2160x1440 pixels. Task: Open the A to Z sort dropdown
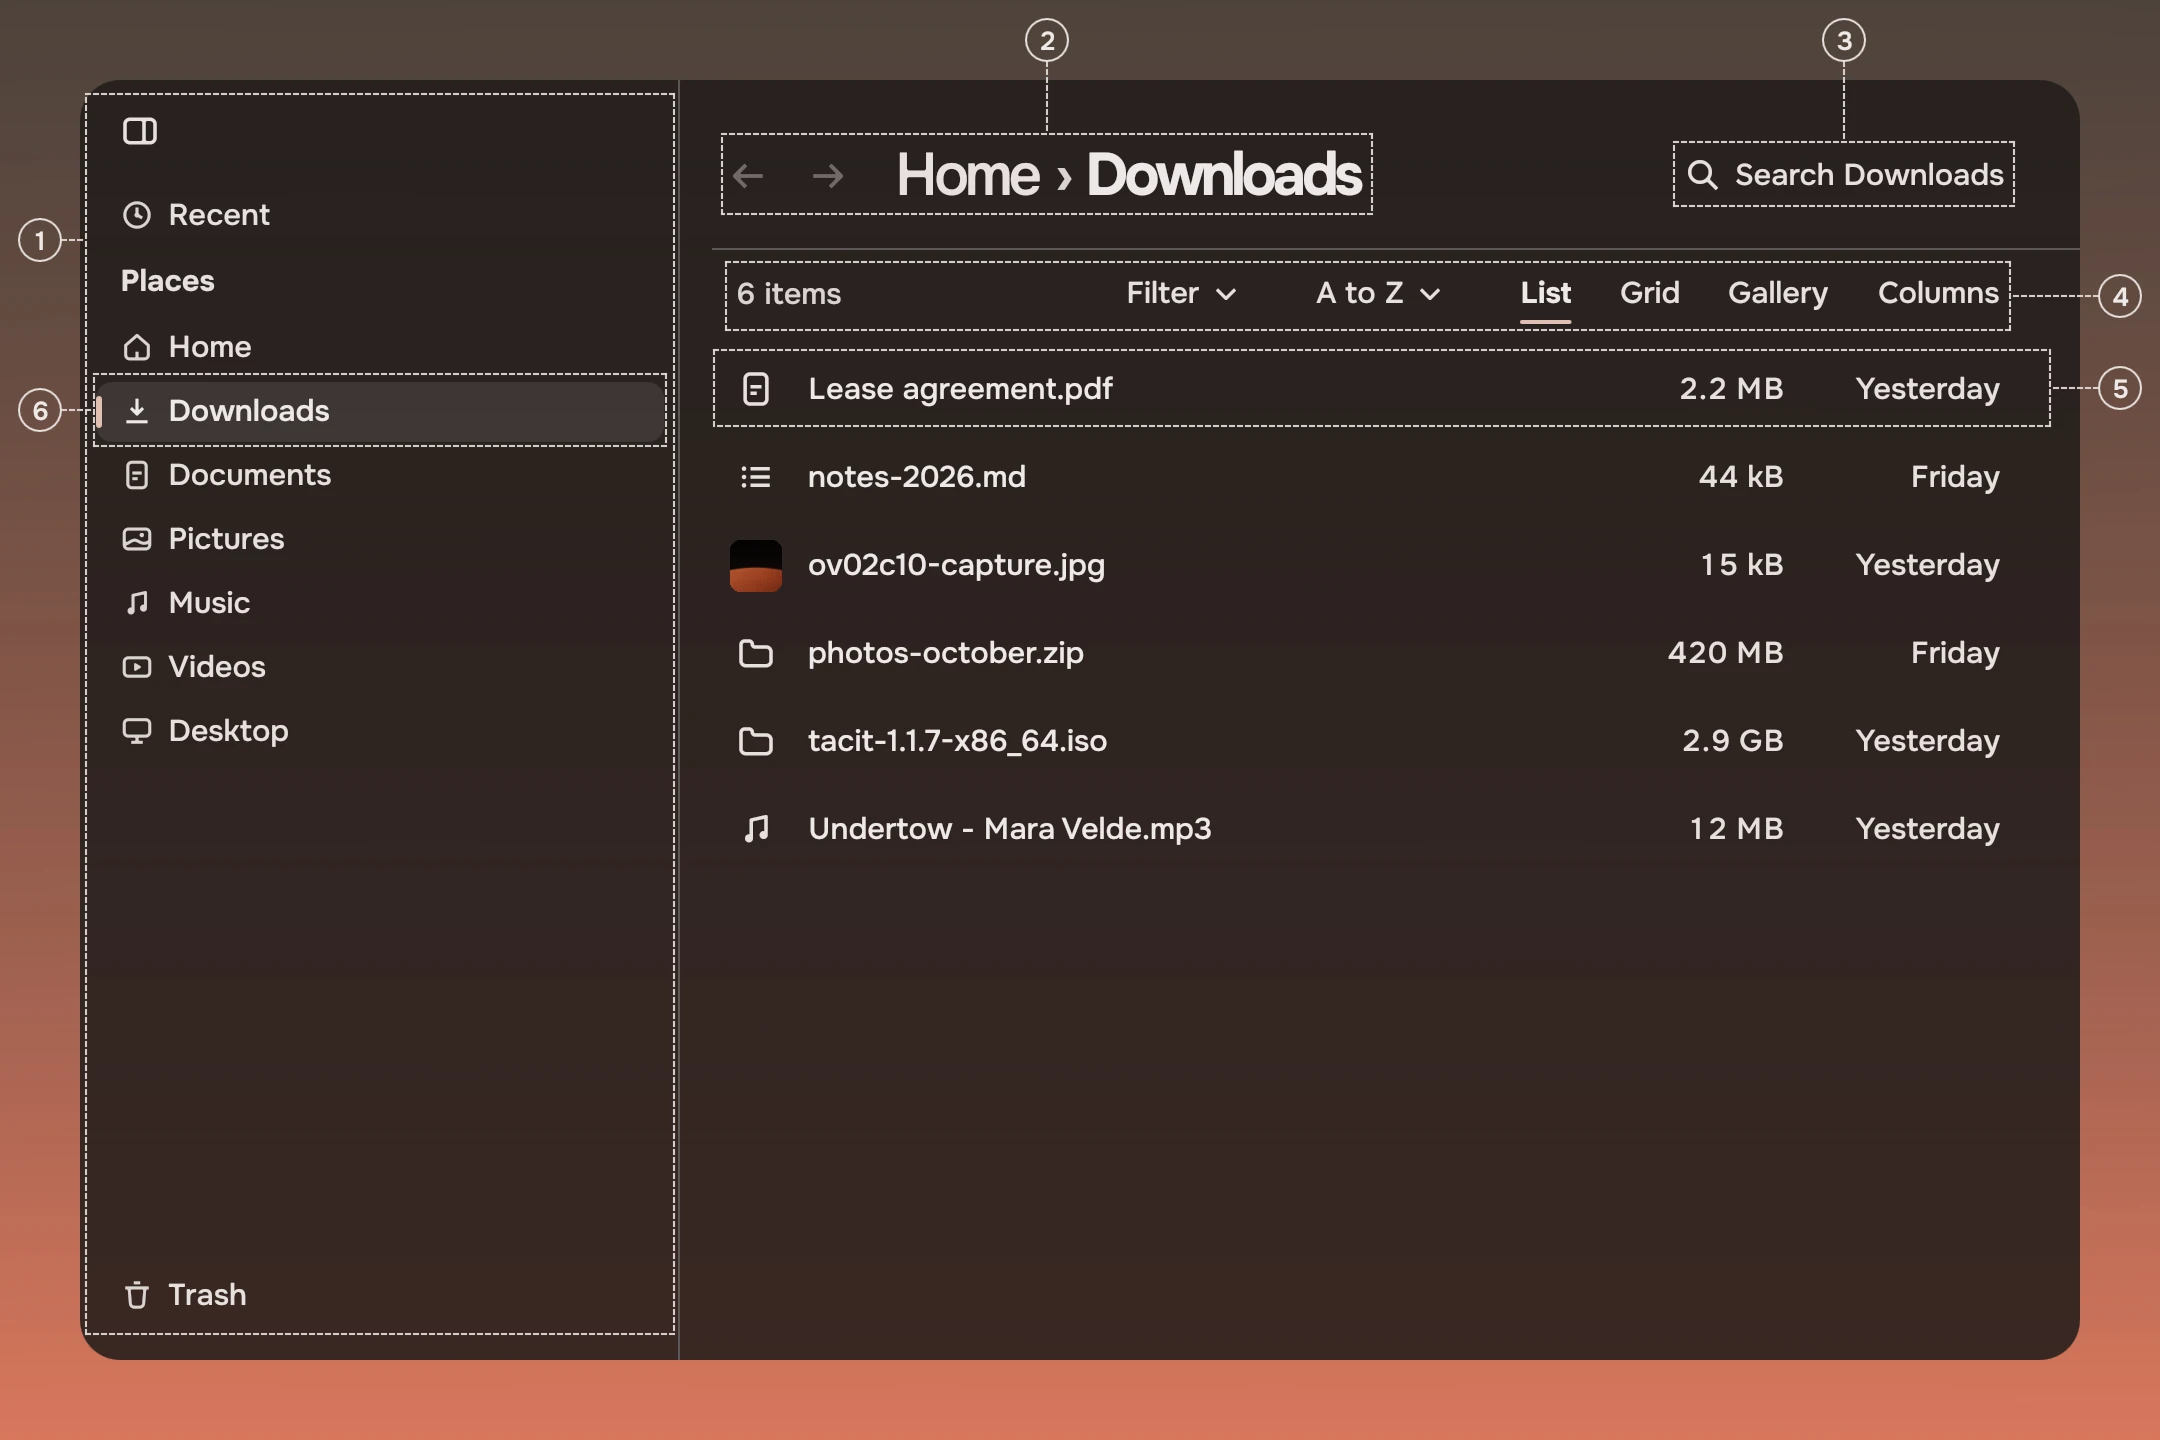1378,293
